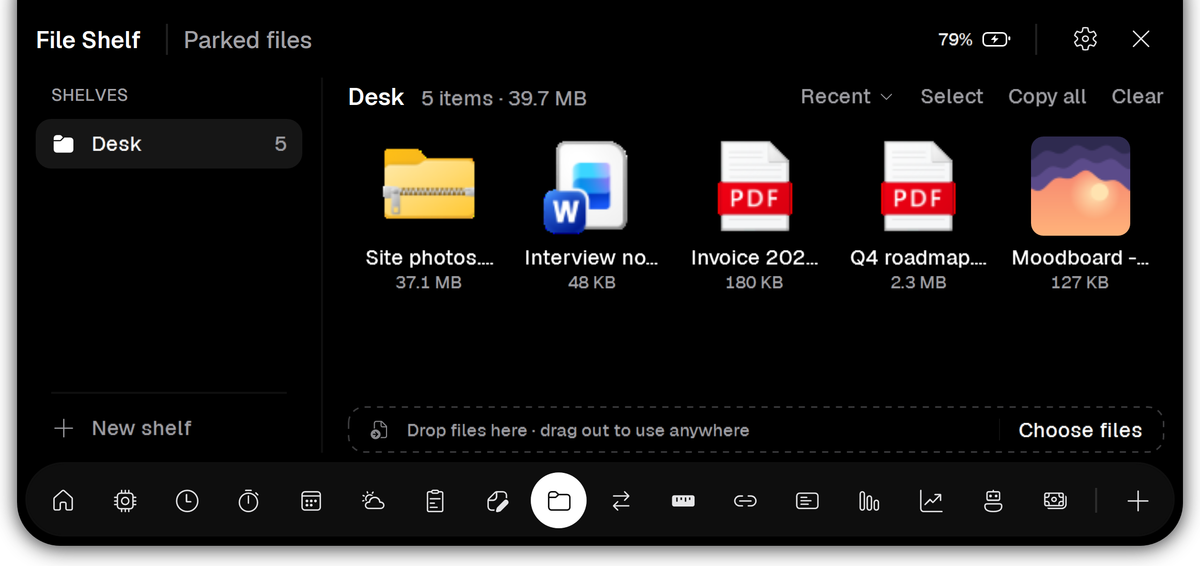Click the battery charging indicator
Image resolution: width=1200 pixels, height=566 pixels.
996,40
